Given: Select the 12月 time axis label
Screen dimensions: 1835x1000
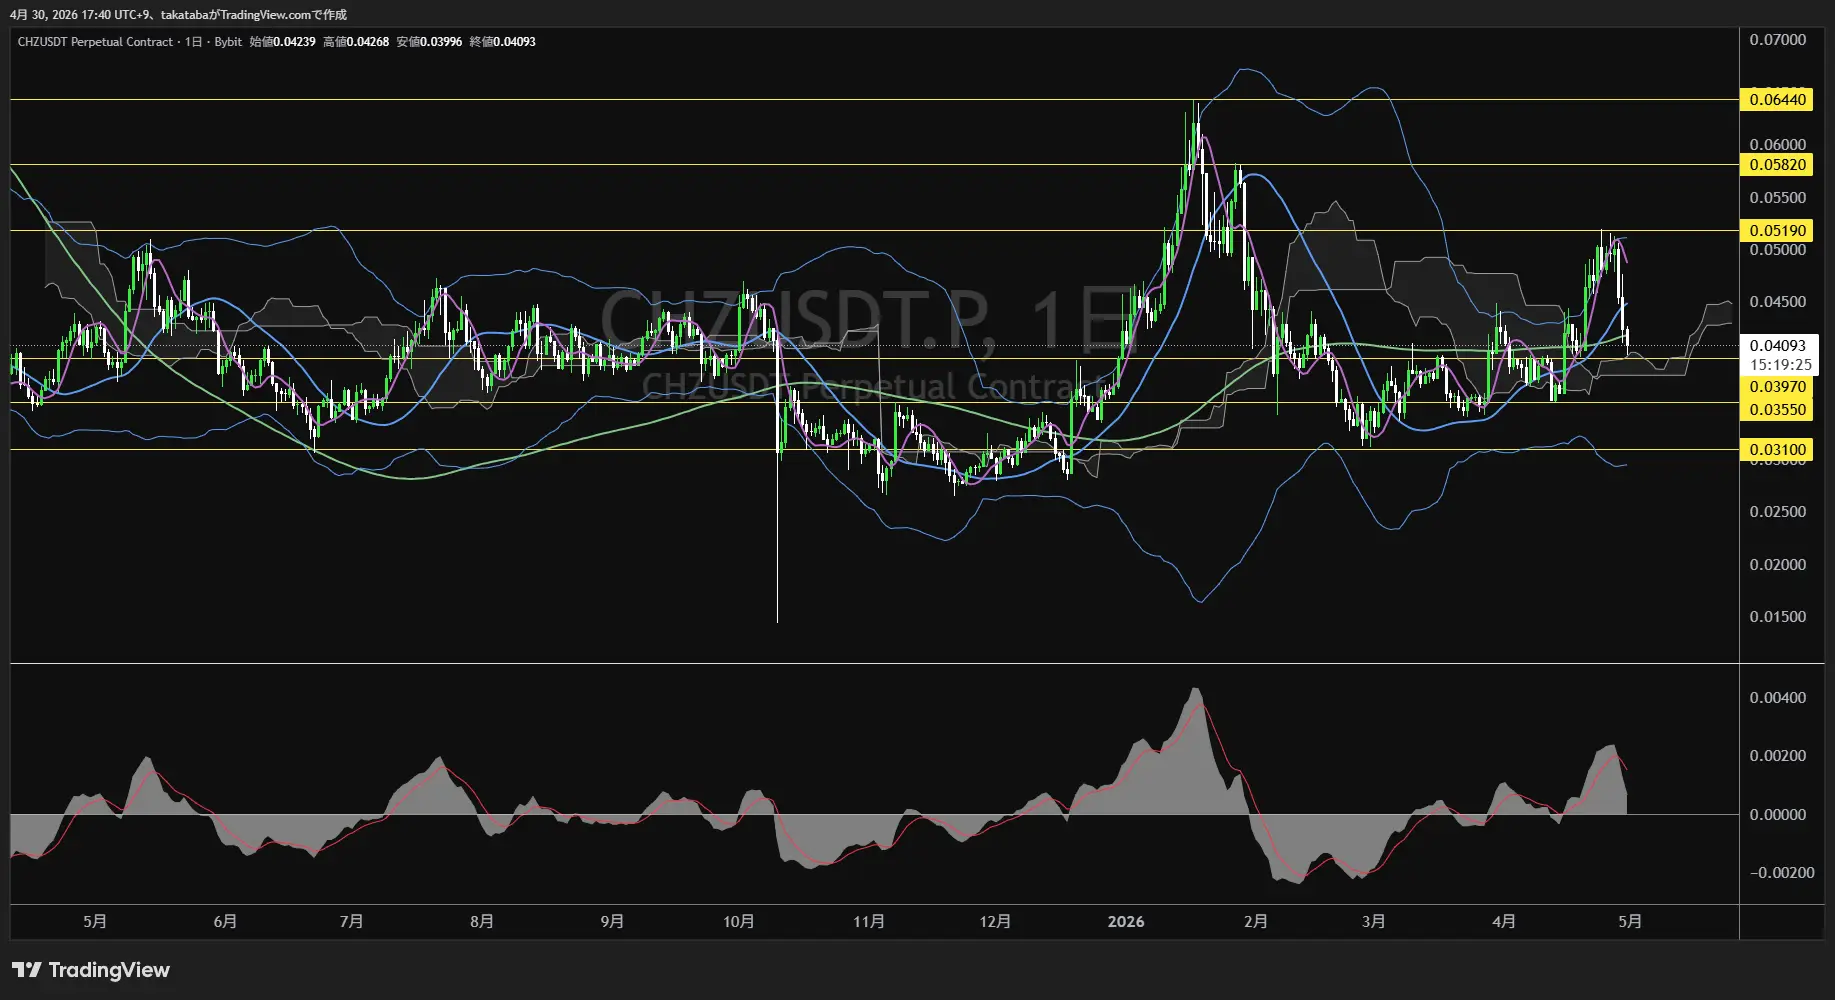Looking at the screenshot, I should point(995,921).
